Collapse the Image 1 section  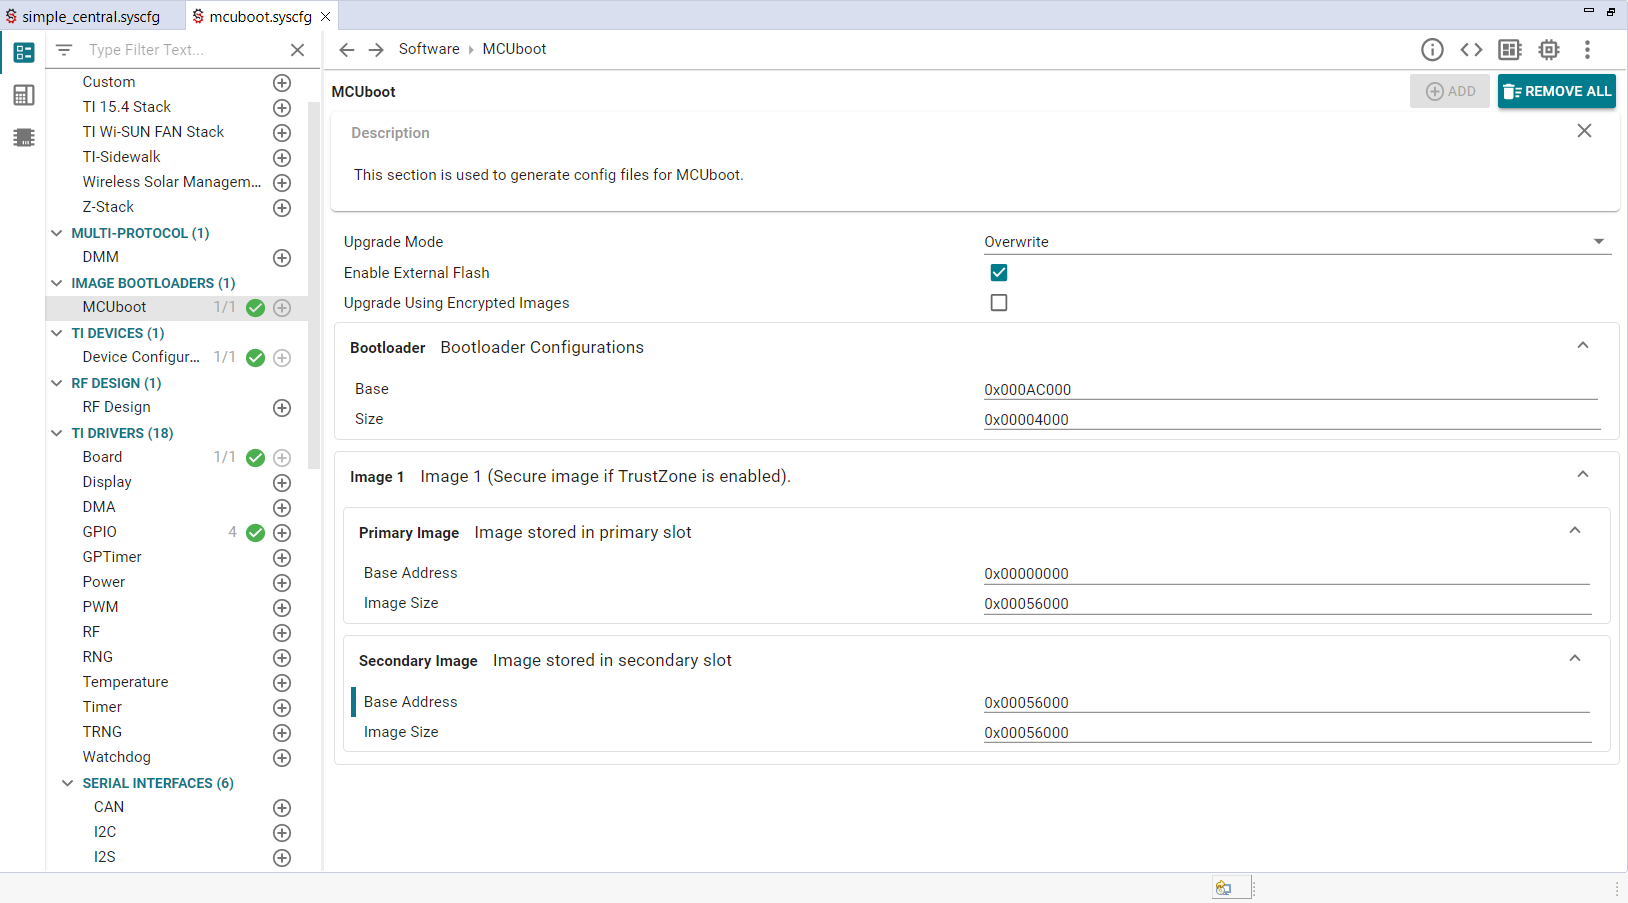click(1582, 475)
